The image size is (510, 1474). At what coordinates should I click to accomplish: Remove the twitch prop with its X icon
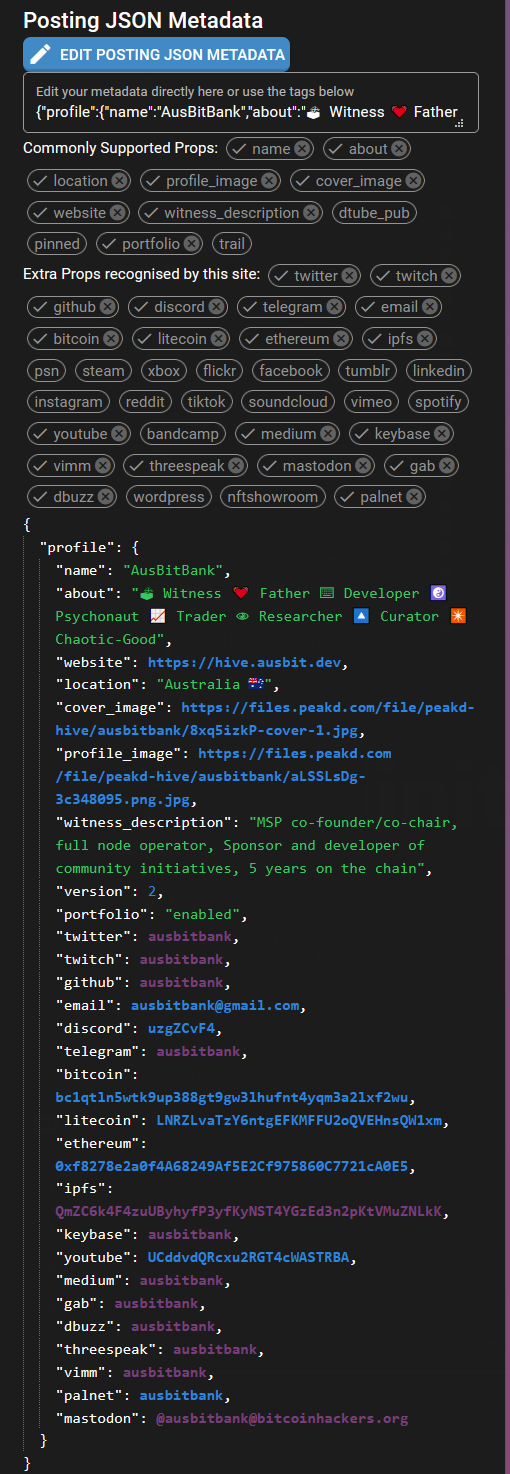(x=450, y=276)
